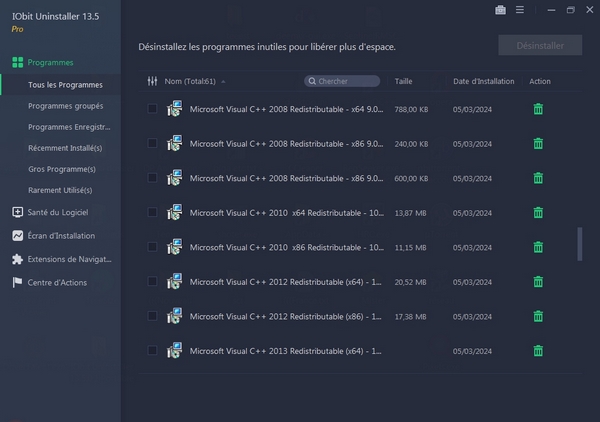Open the filter sliders icon beside Nom

(x=152, y=81)
